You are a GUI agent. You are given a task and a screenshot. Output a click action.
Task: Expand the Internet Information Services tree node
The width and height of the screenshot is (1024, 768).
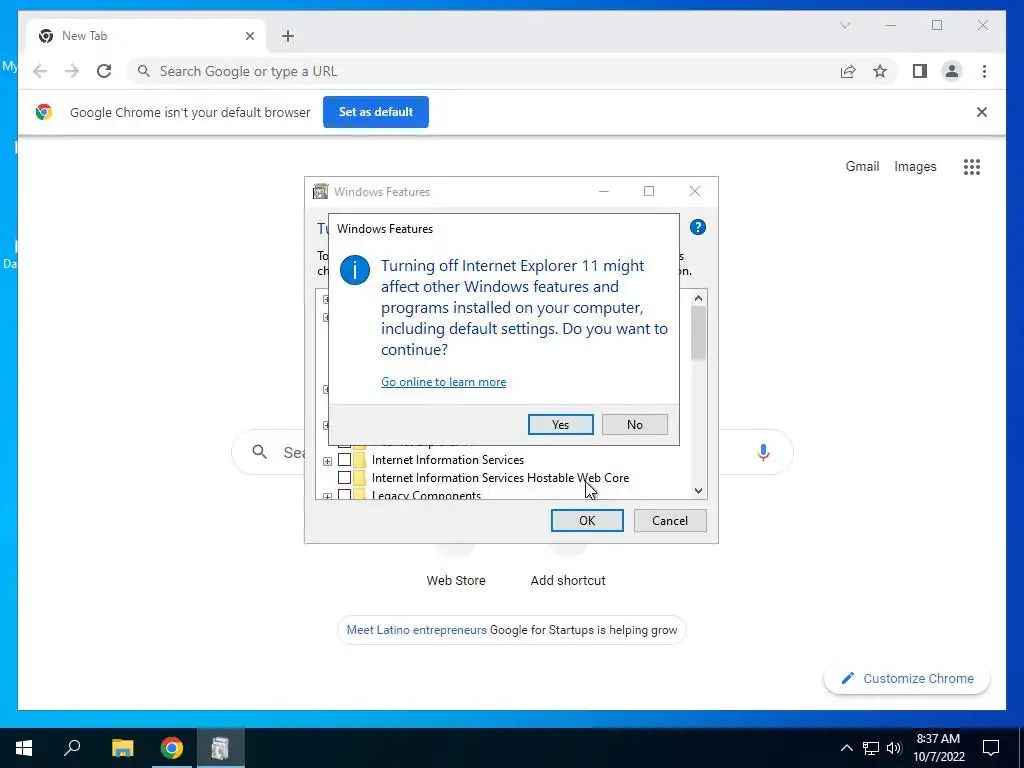pos(327,461)
